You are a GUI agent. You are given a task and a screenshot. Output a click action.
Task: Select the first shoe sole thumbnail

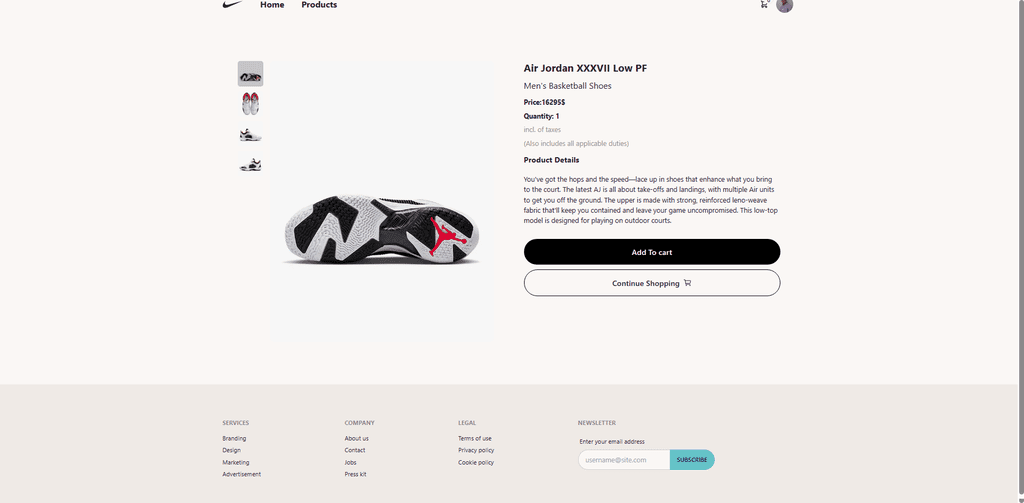pos(250,74)
